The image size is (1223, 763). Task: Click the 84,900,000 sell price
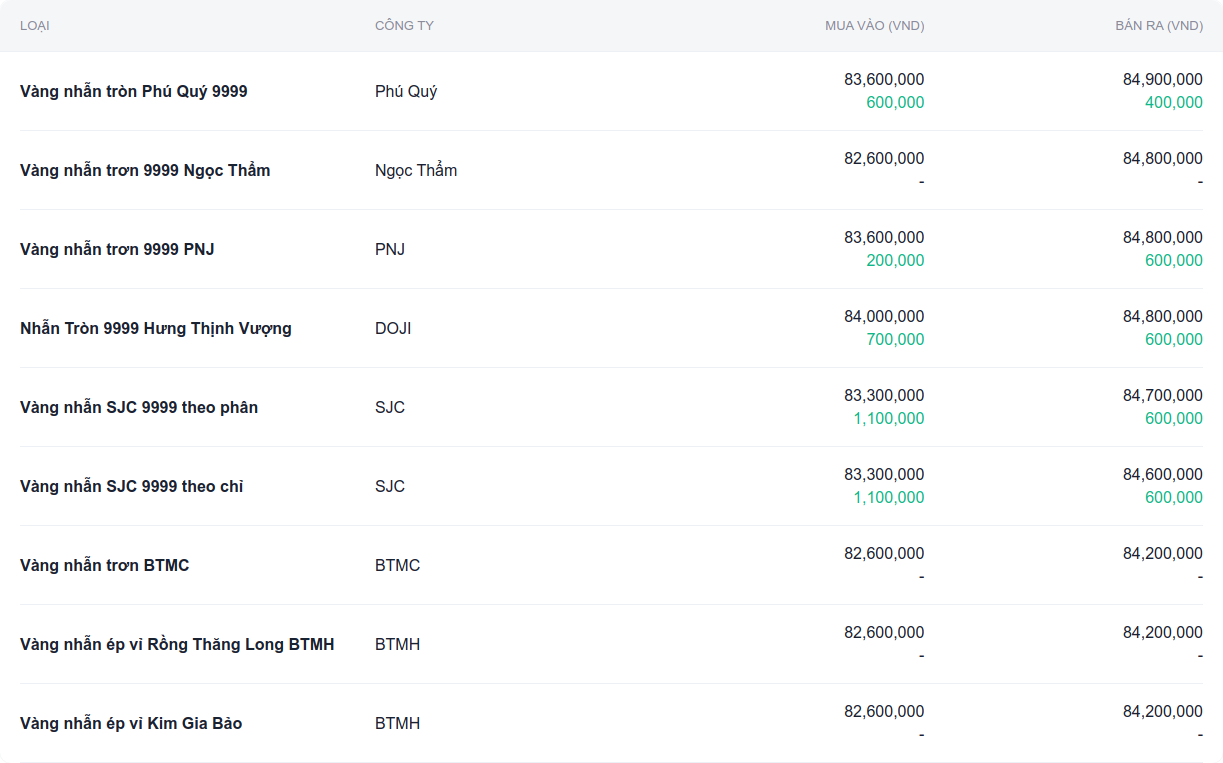coord(1162,79)
